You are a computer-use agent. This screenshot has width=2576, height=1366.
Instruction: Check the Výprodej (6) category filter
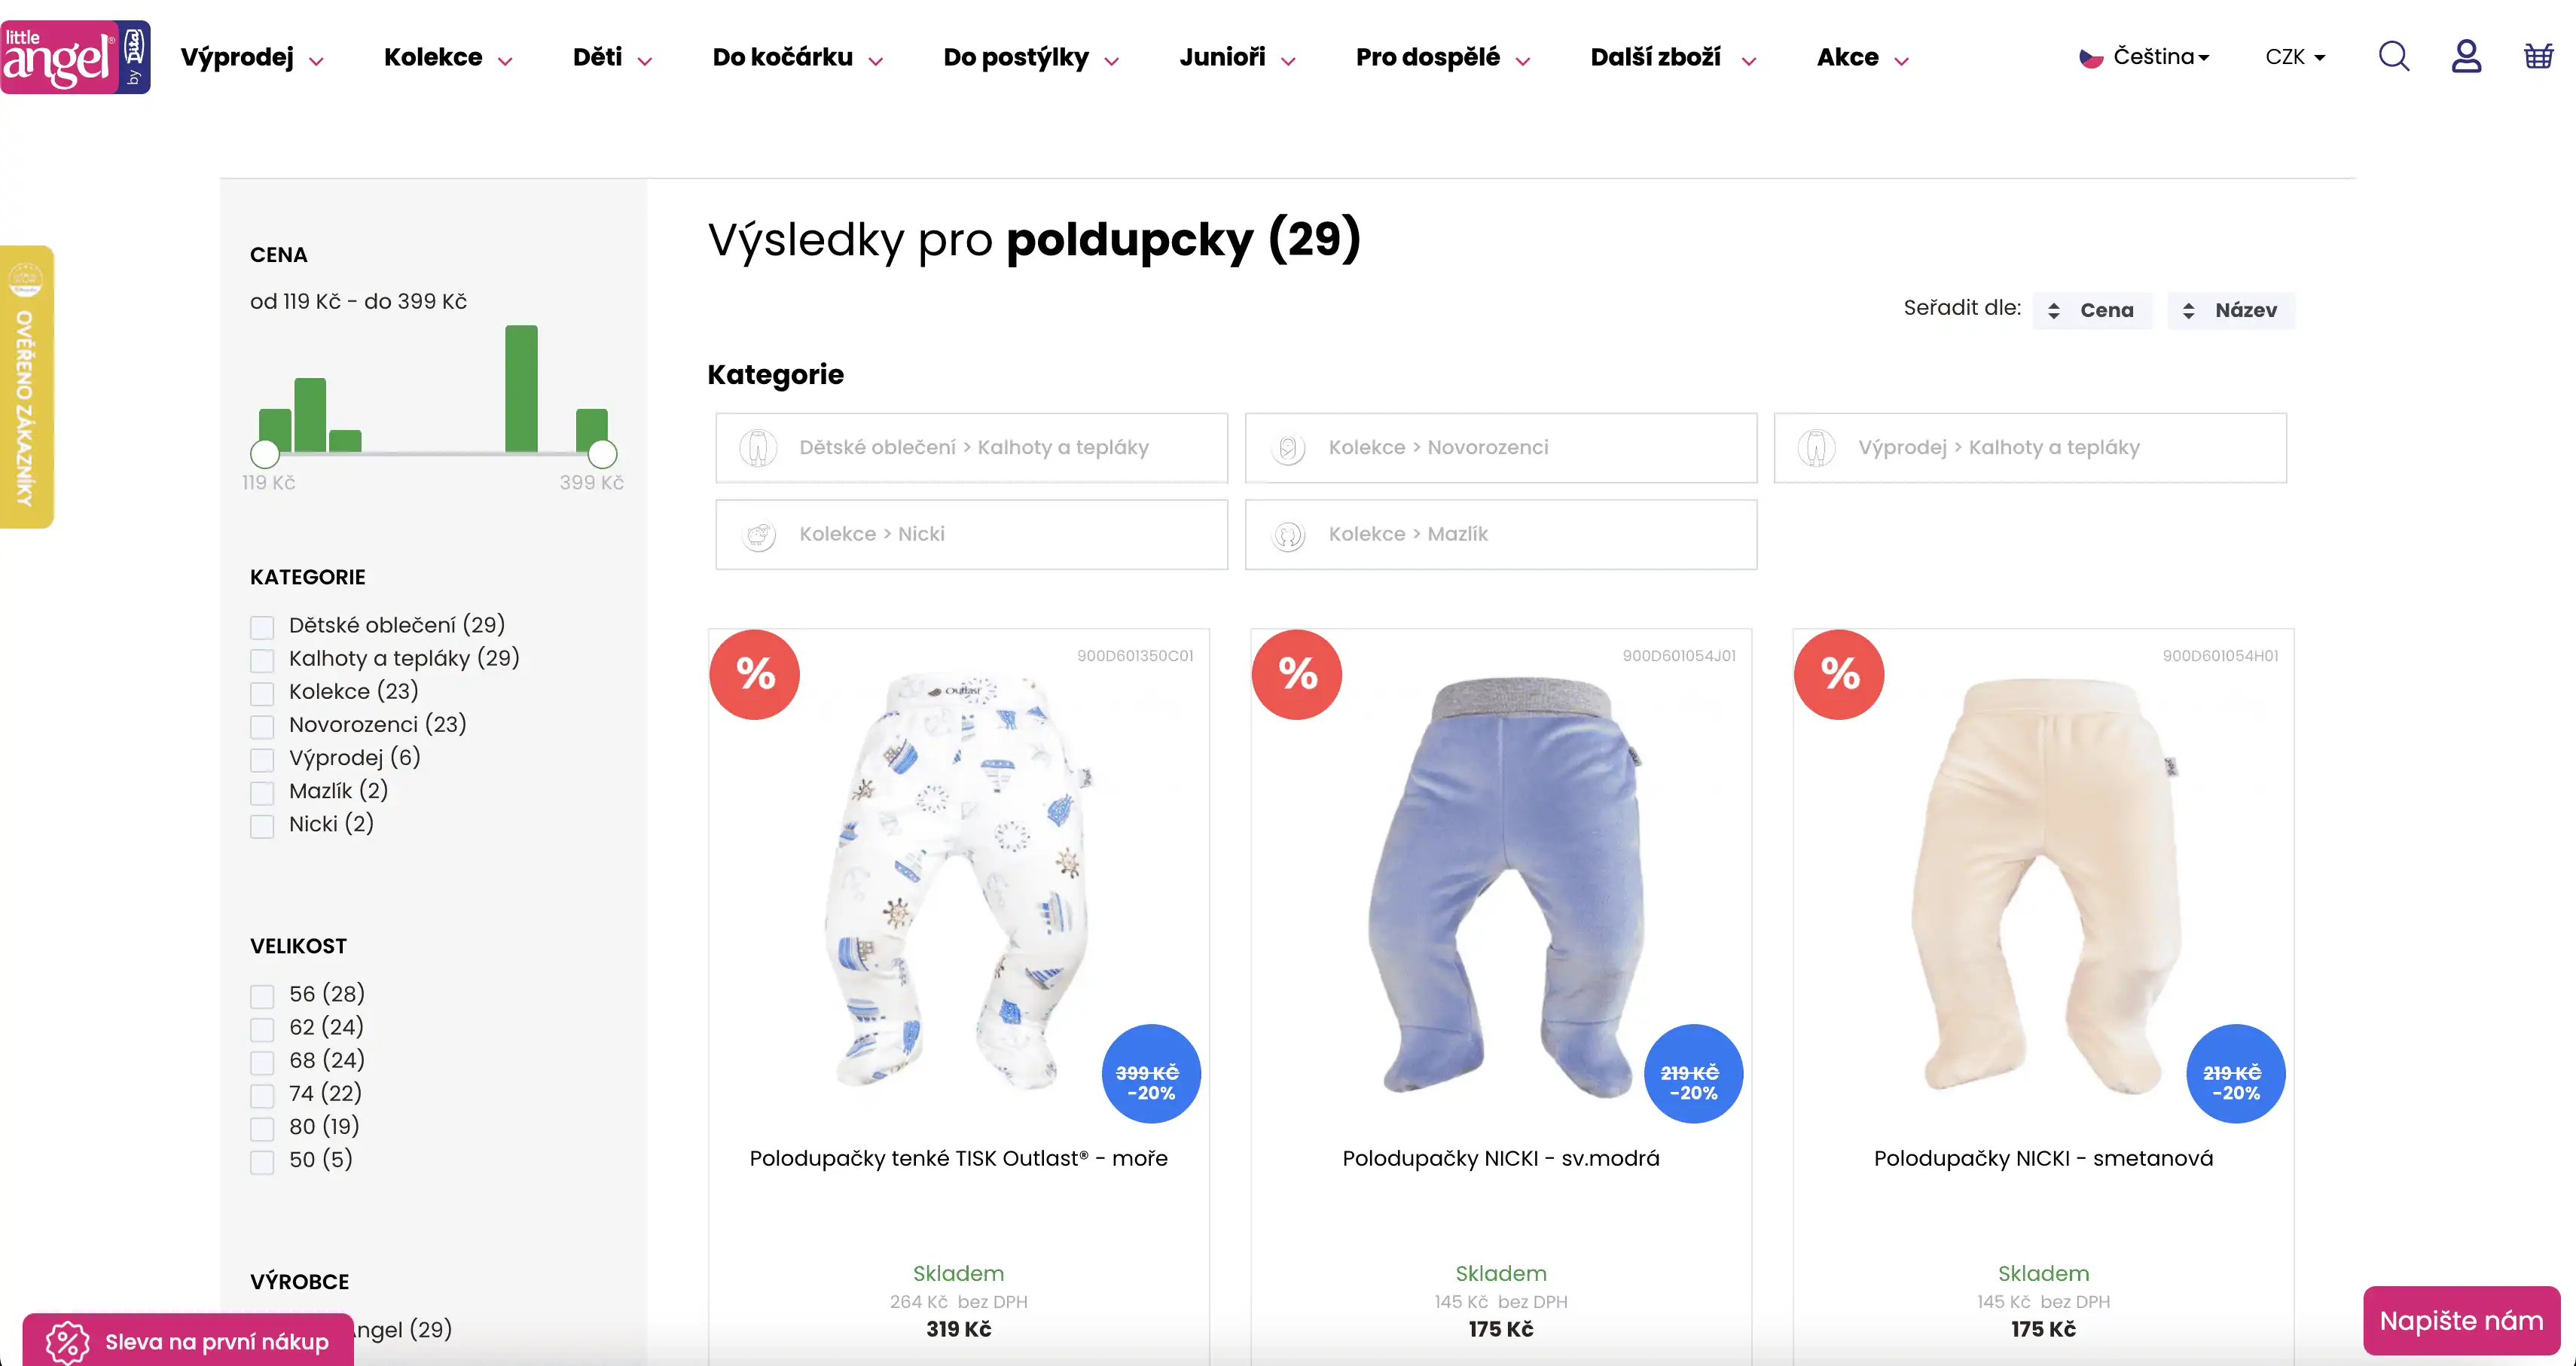tap(262, 759)
